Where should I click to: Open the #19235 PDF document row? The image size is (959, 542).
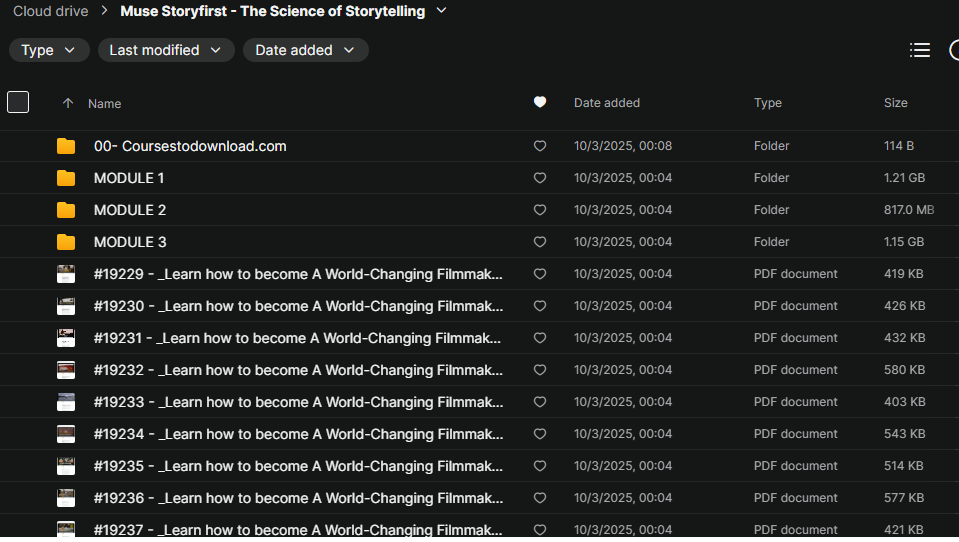coord(298,466)
